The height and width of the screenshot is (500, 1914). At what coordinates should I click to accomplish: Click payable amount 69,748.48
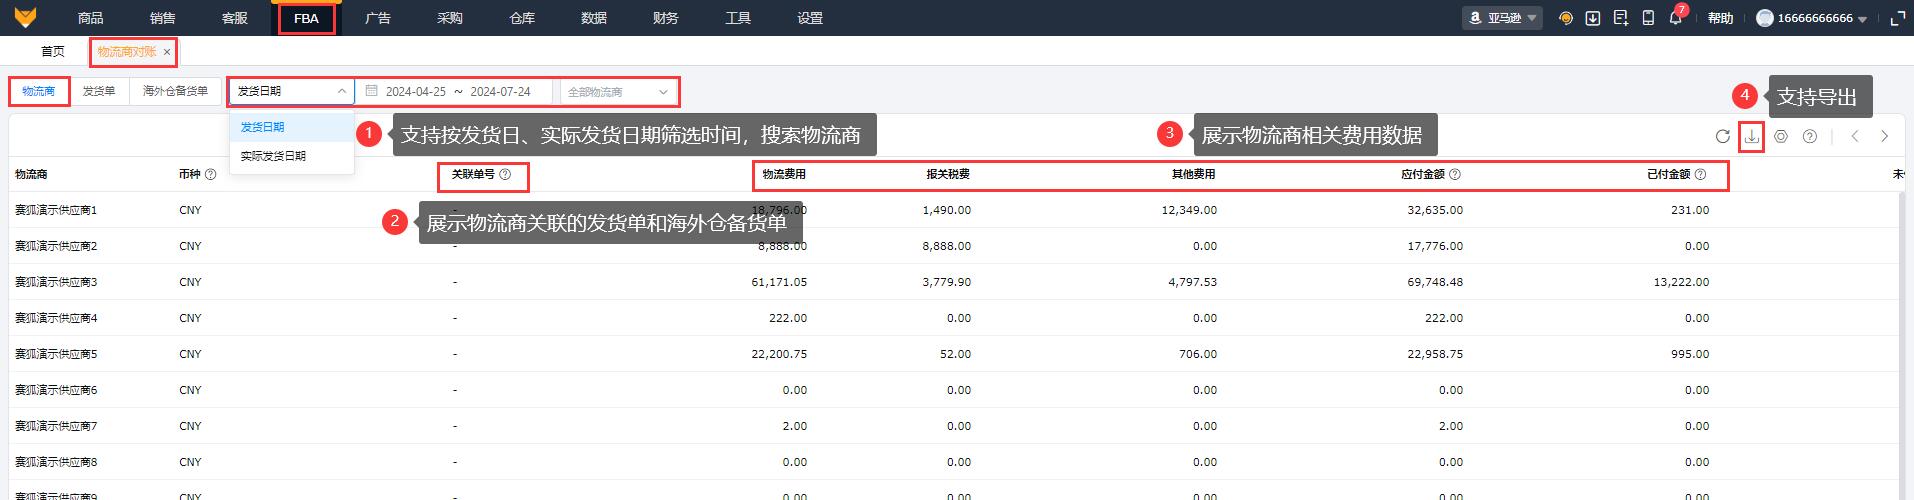click(1435, 282)
